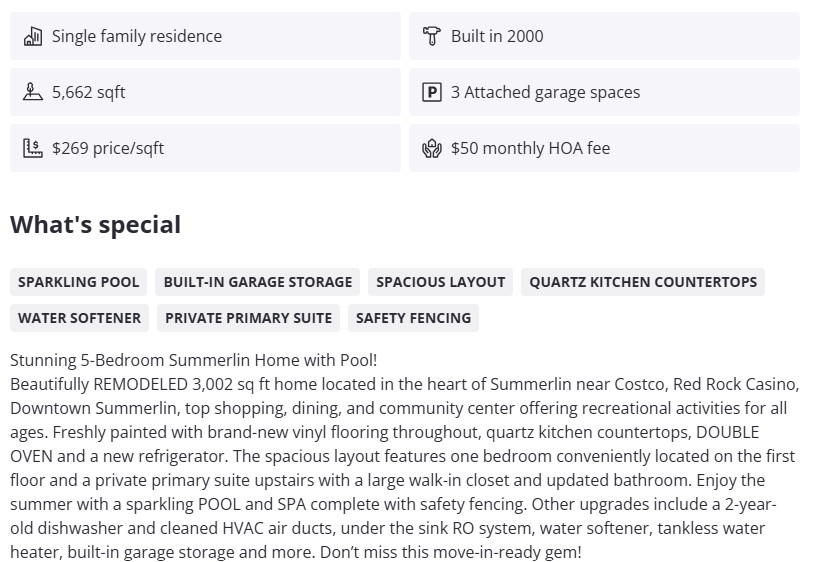Click the lot size icon beside 5,662 sqft
Viewport: 816px width, 562px height.
tap(33, 93)
